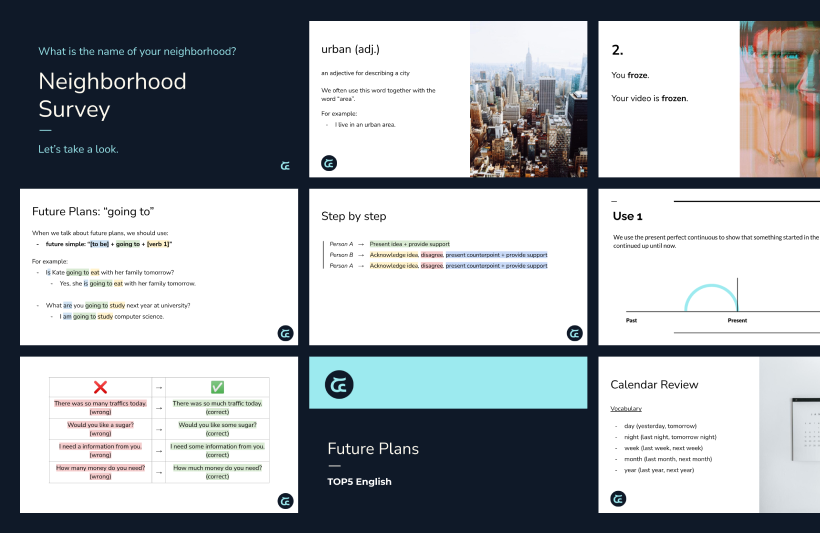Click the "Would you like a sugar?" cell

click(x=100, y=429)
